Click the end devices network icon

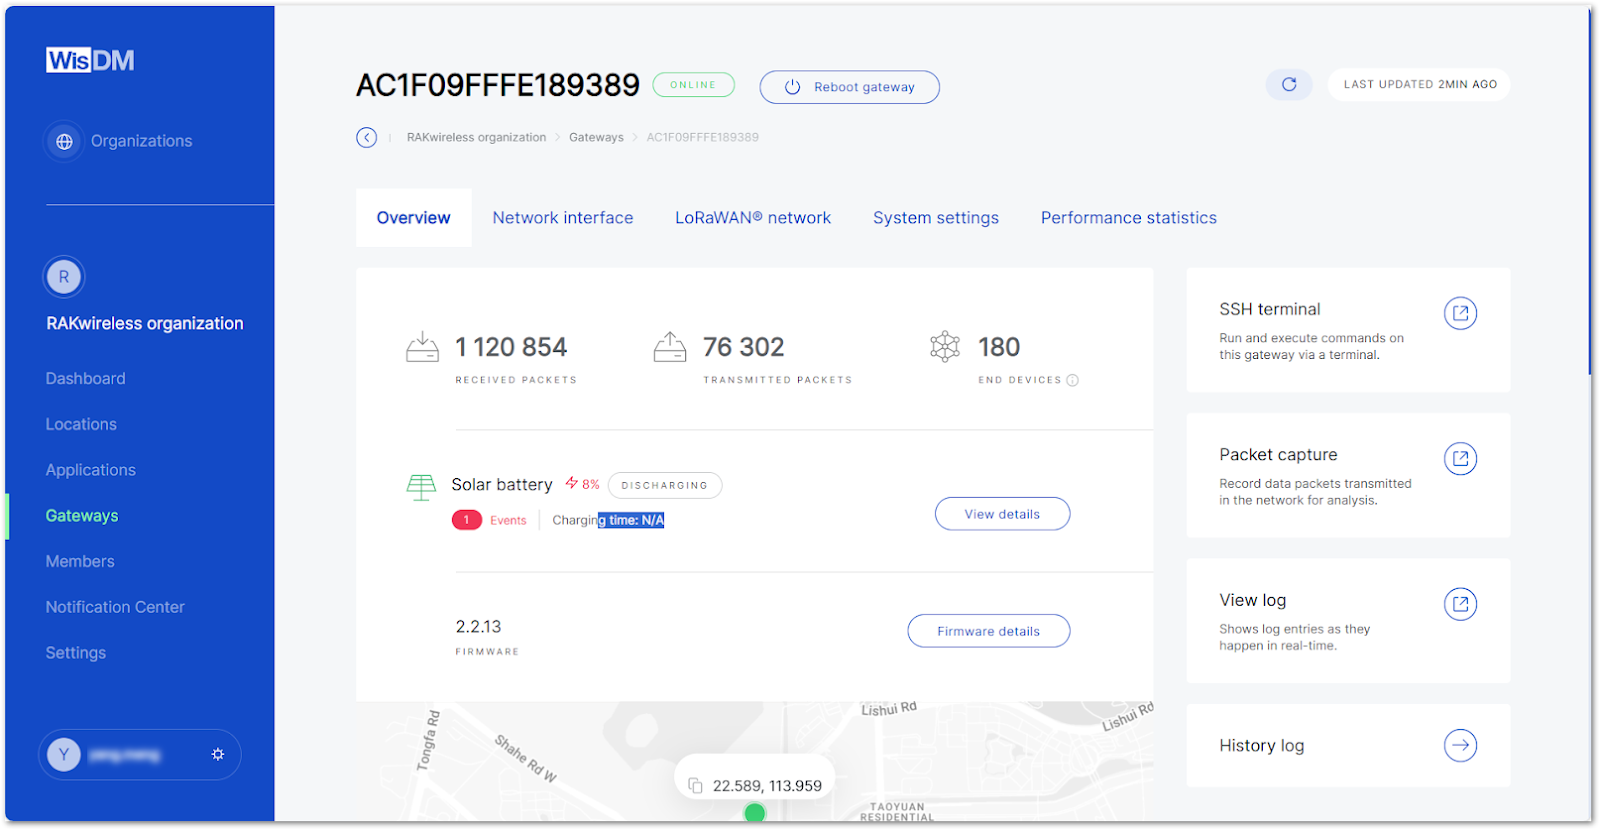click(945, 347)
